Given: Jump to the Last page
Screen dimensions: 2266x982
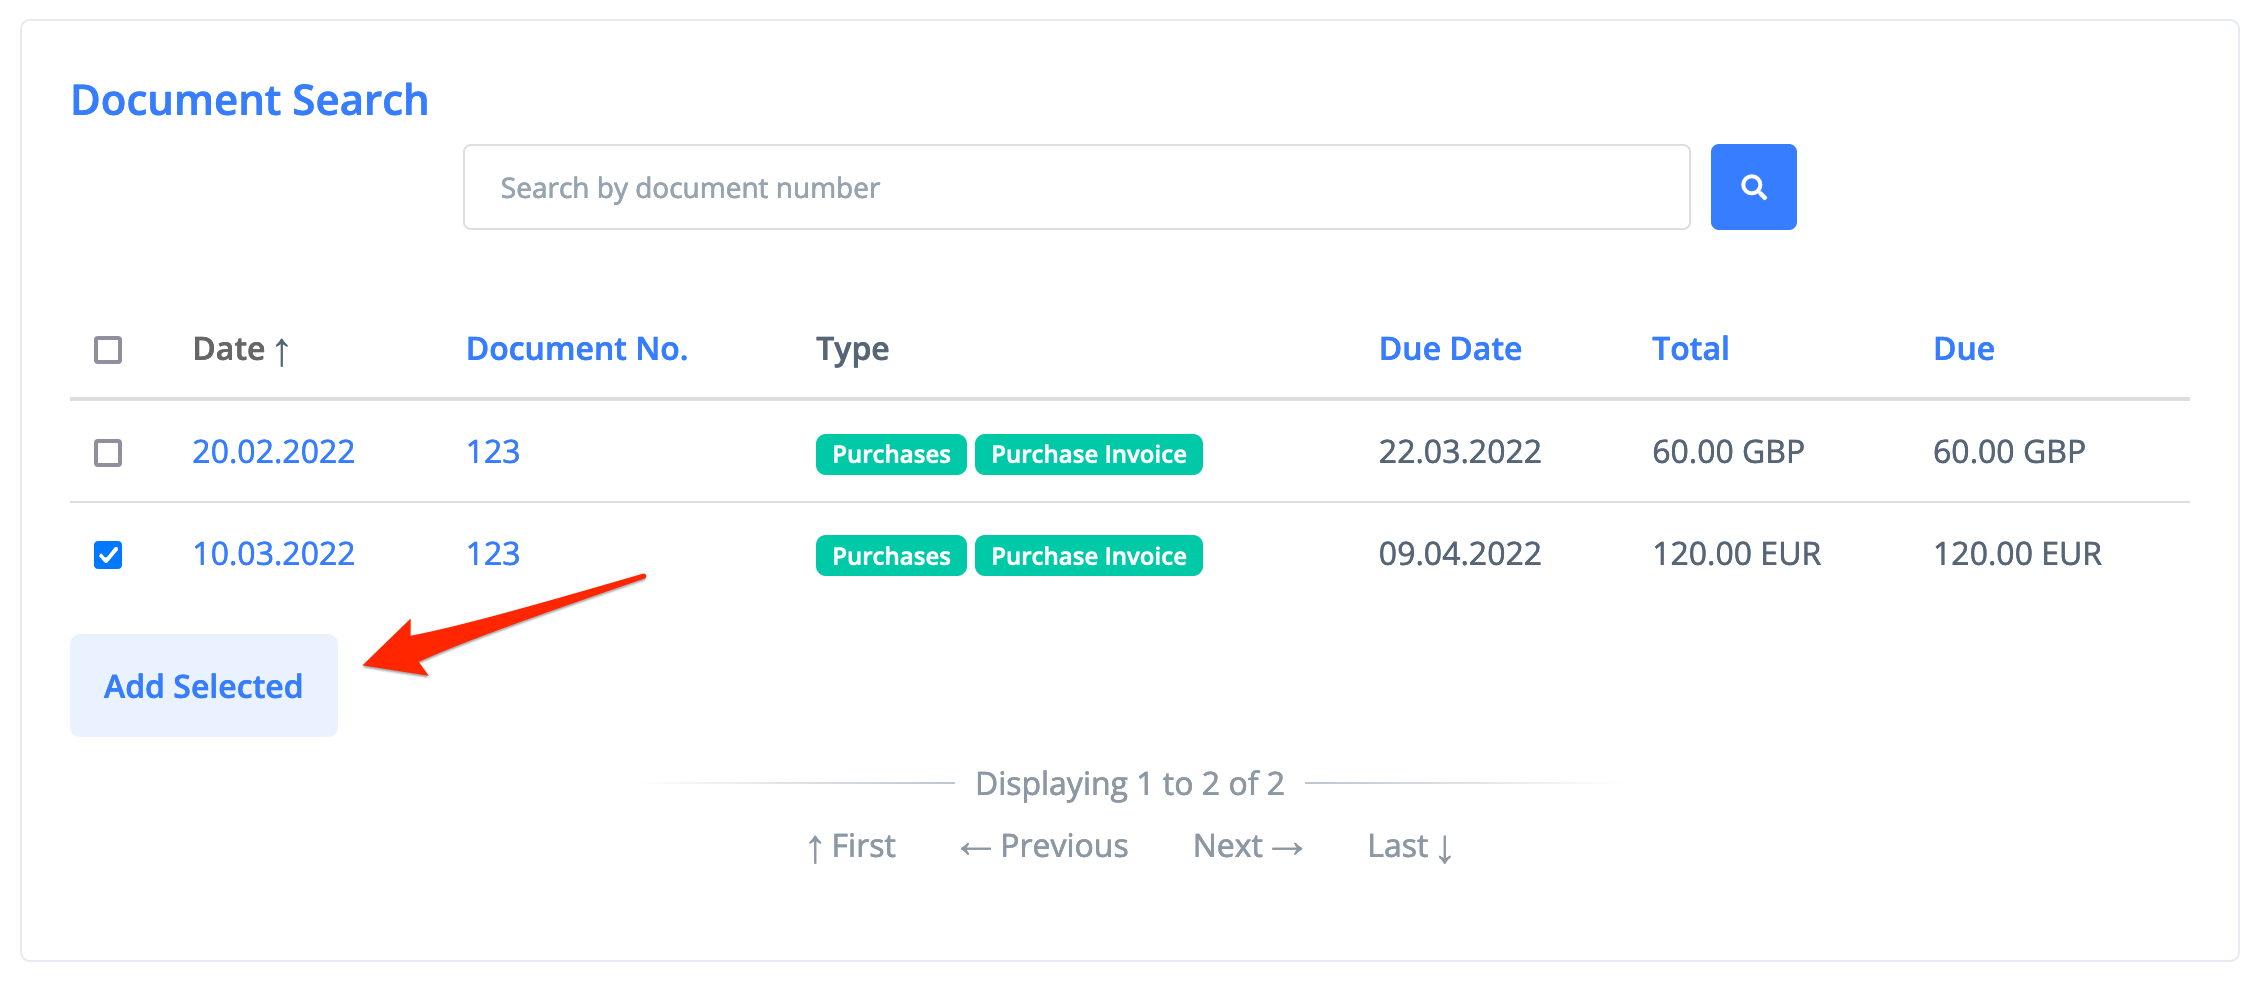Looking at the screenshot, I should [1409, 846].
